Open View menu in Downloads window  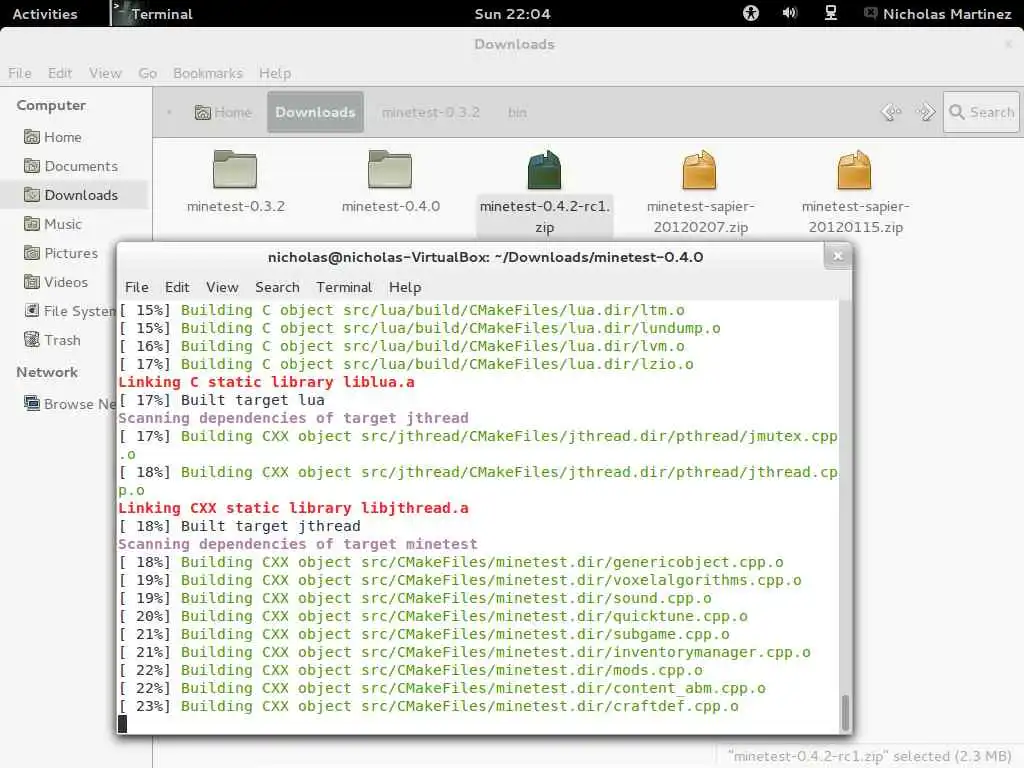pyautogui.click(x=105, y=73)
